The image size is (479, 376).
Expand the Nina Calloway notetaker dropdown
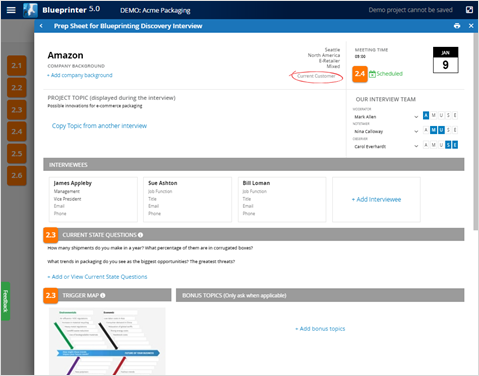pos(416,131)
